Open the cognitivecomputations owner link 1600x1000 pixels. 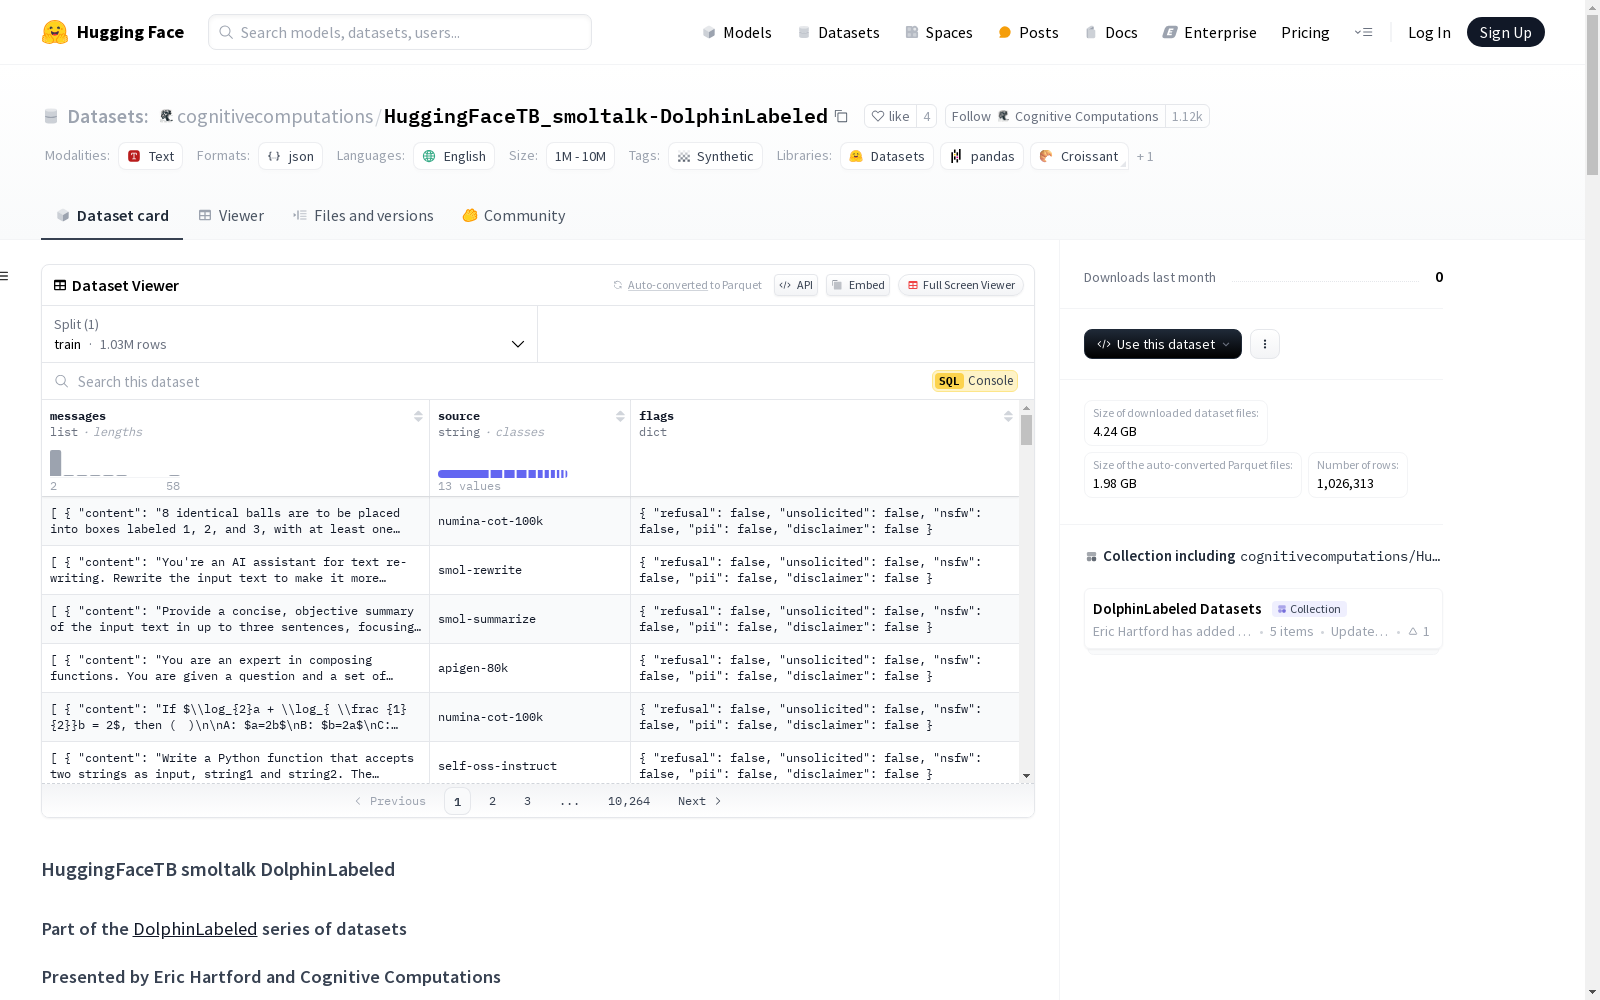click(x=275, y=117)
